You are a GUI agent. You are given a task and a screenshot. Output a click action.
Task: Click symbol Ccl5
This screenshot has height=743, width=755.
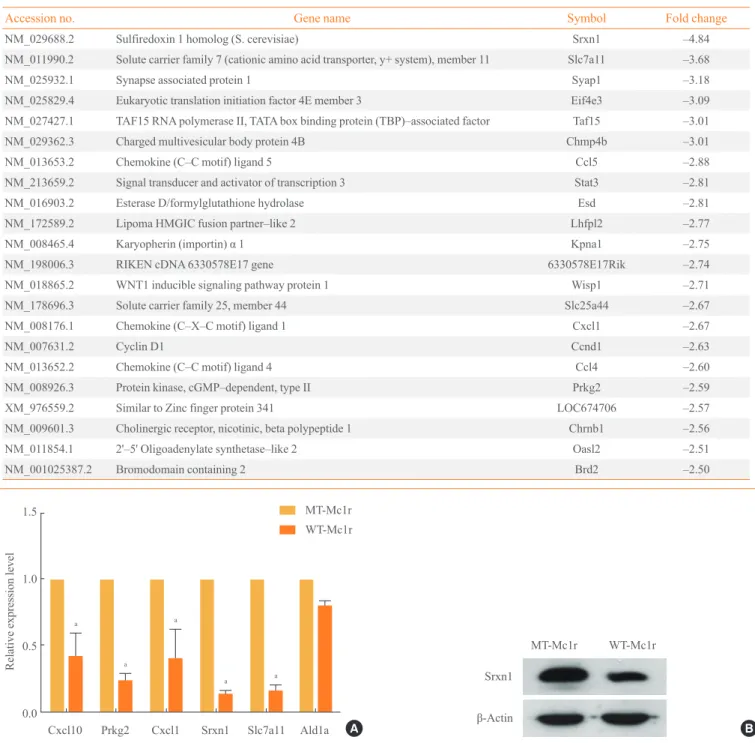(586, 162)
